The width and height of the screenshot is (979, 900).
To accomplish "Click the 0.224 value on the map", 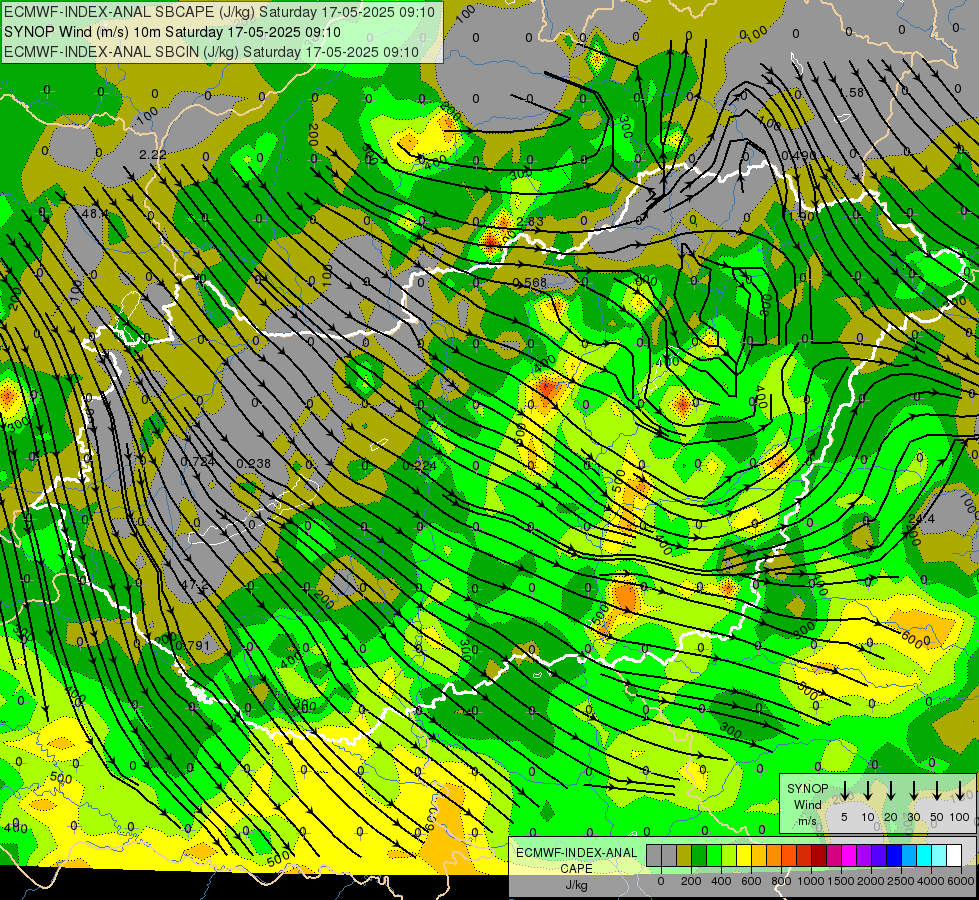I will pyautogui.click(x=420, y=465).
